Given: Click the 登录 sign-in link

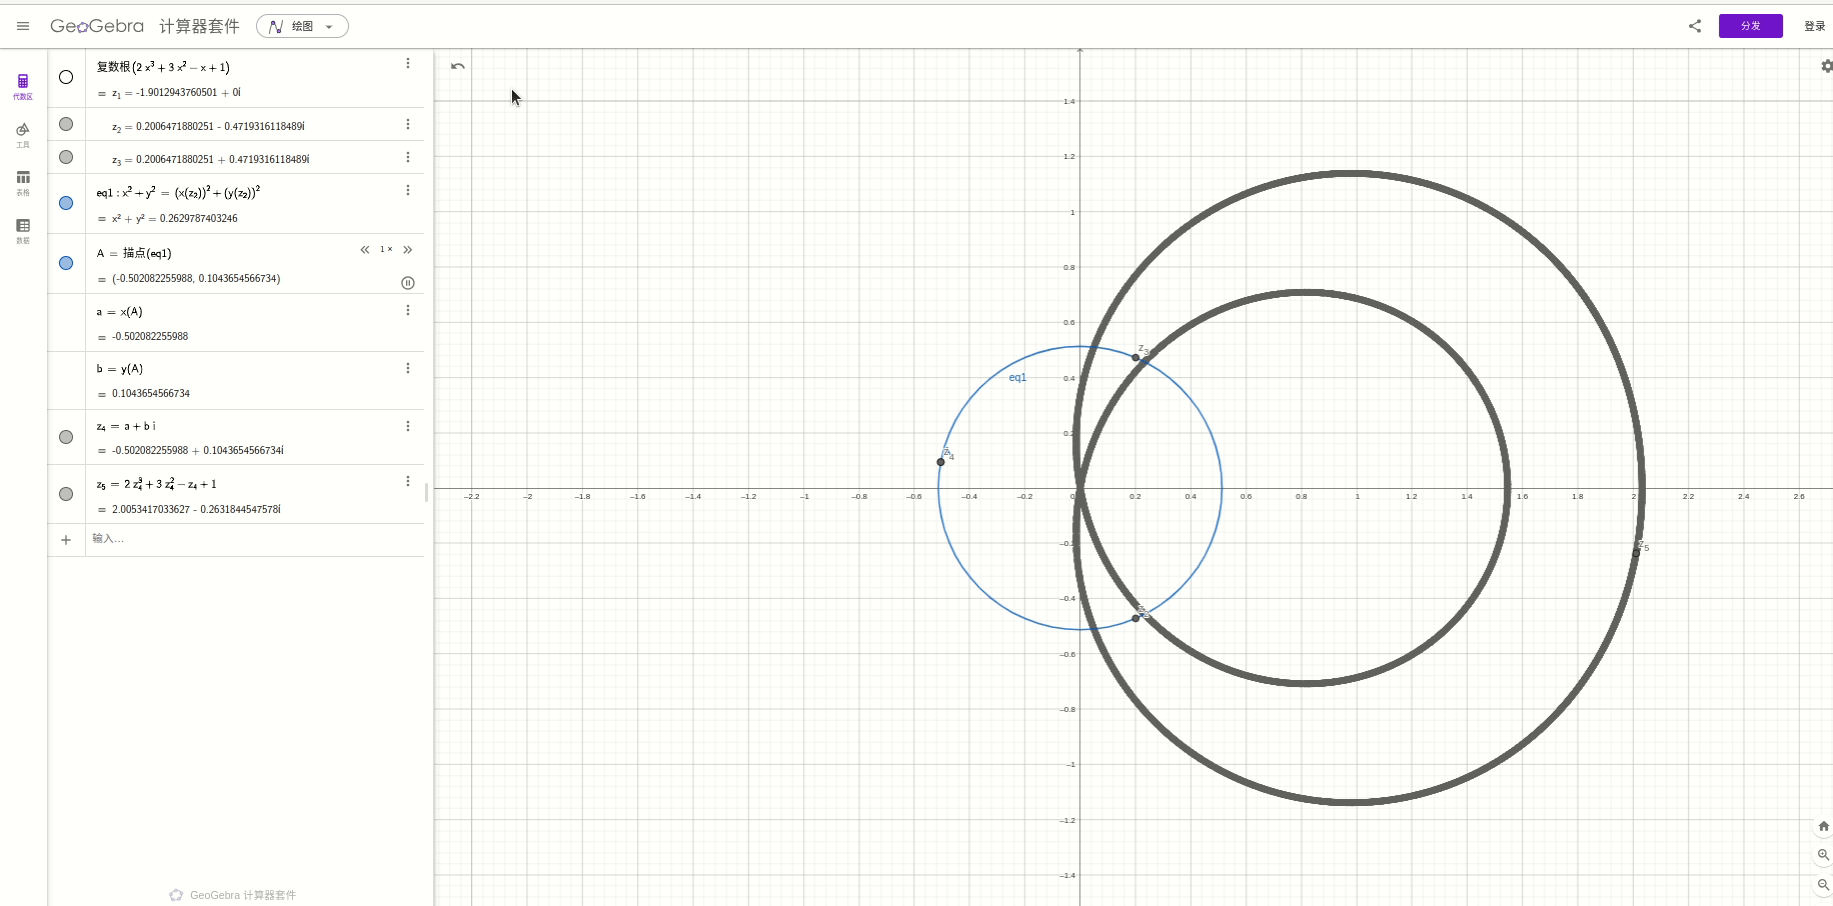Looking at the screenshot, I should click(1814, 26).
